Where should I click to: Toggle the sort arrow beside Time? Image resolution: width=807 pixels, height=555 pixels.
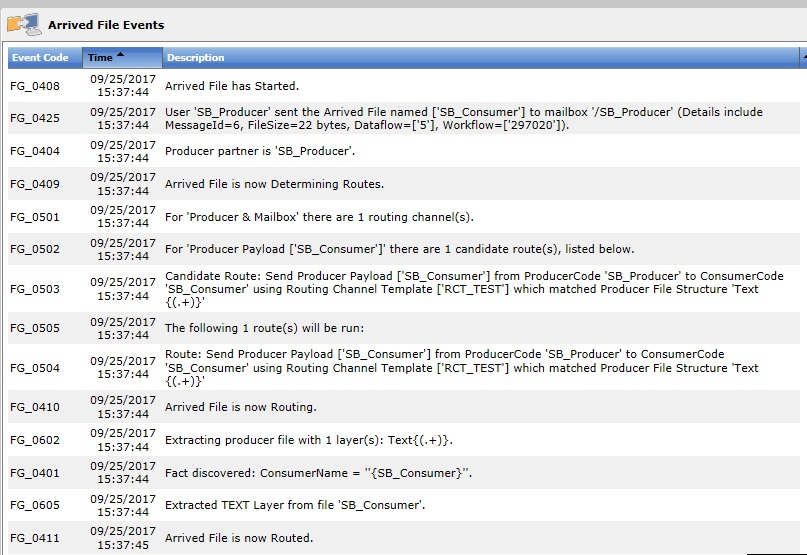click(121, 55)
